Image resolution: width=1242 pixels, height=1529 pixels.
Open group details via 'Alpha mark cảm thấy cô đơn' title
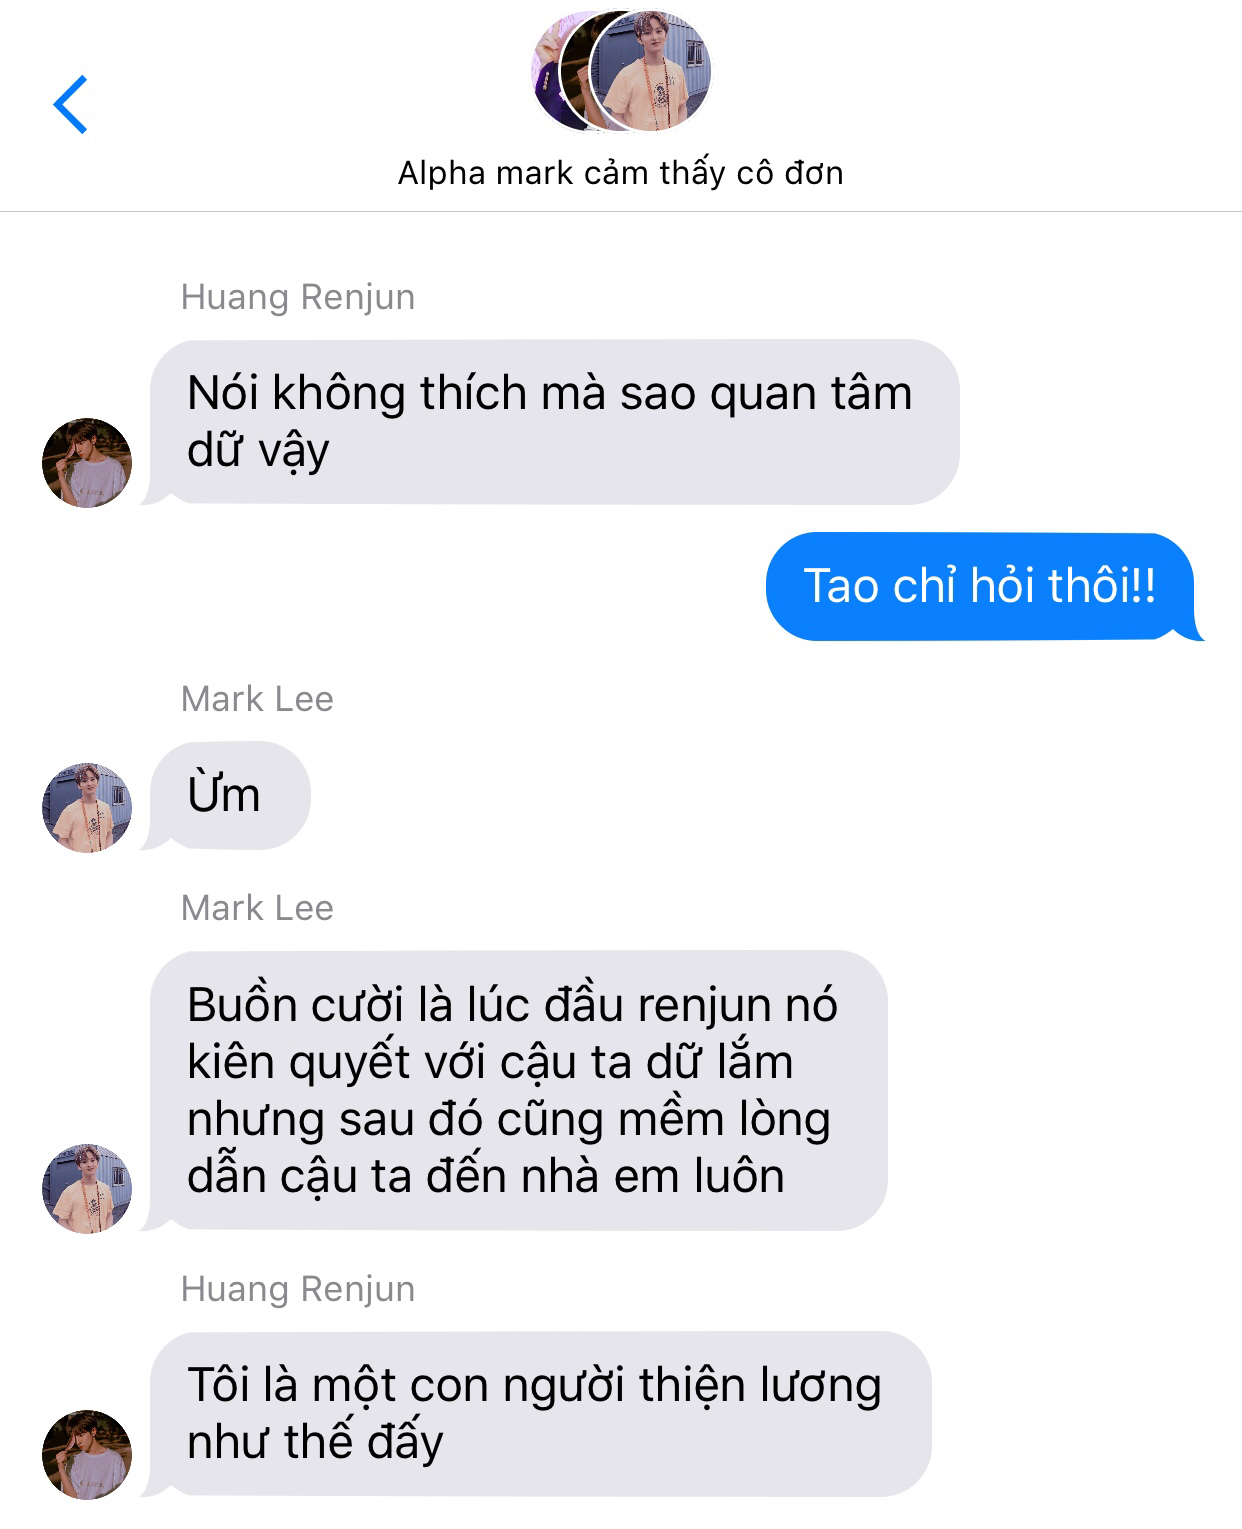pos(621,173)
